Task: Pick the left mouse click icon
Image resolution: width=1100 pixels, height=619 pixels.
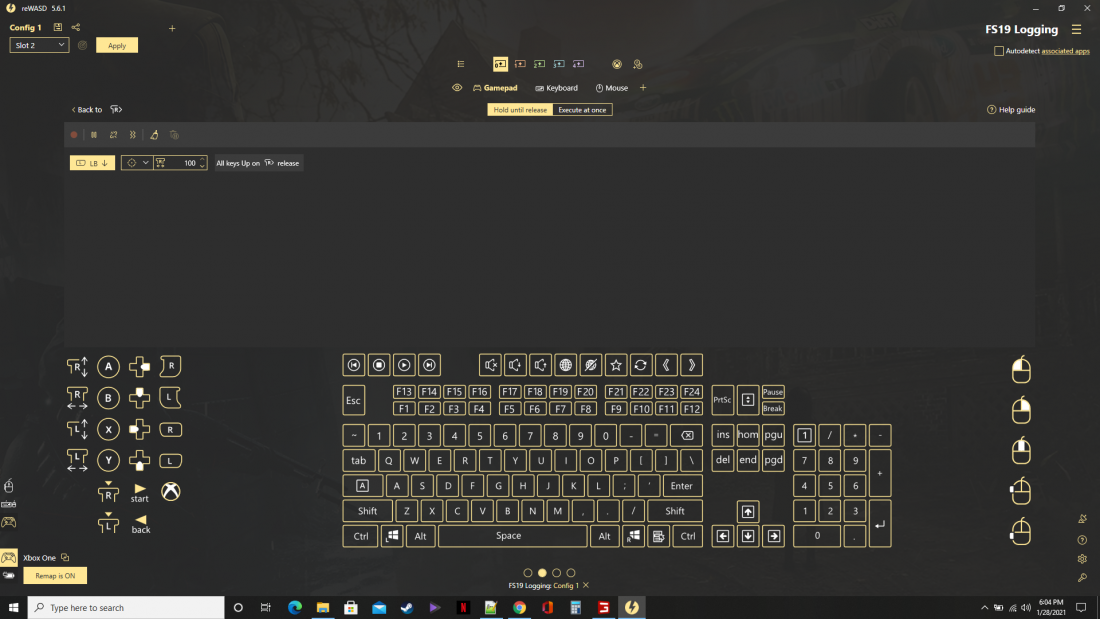Action: coord(1020,370)
